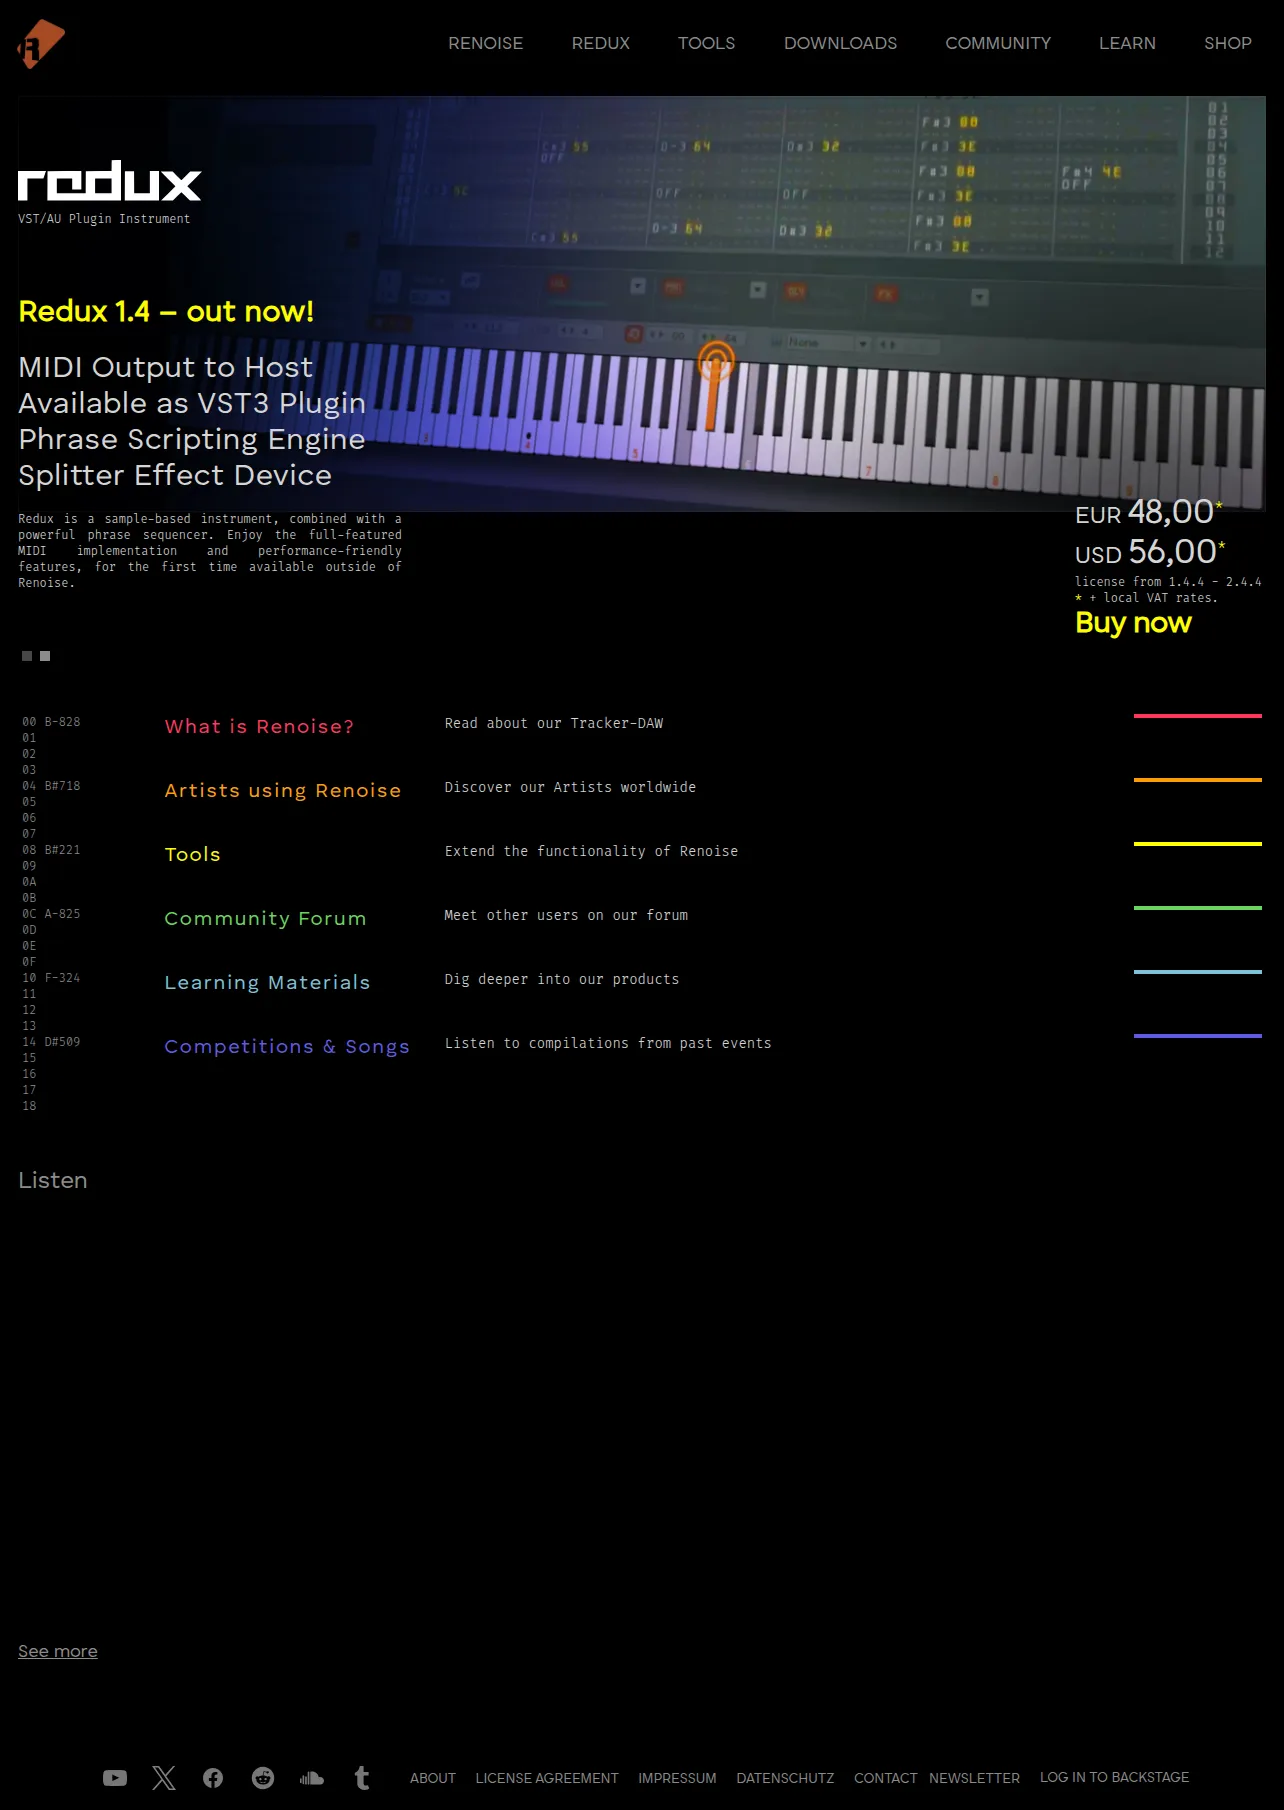The height and width of the screenshot is (1810, 1284).
Task: Click "Splitter Effect Device" feature line
Action: 175,475
